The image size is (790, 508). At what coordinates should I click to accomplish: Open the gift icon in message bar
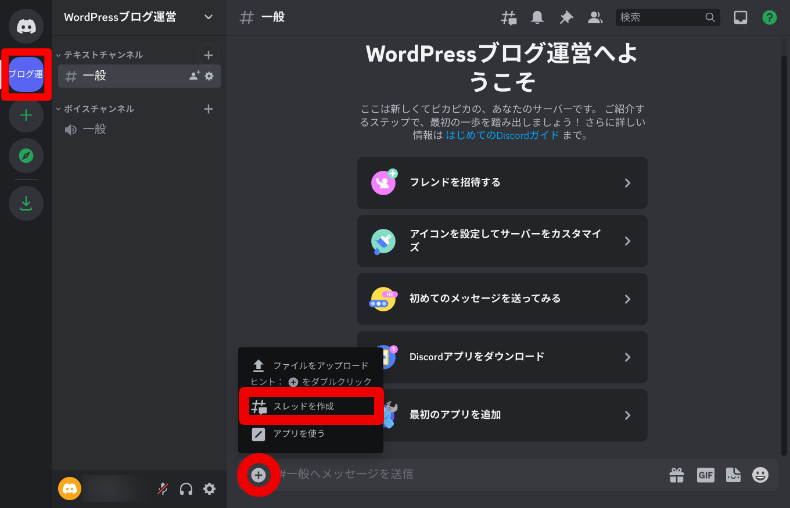coord(677,475)
